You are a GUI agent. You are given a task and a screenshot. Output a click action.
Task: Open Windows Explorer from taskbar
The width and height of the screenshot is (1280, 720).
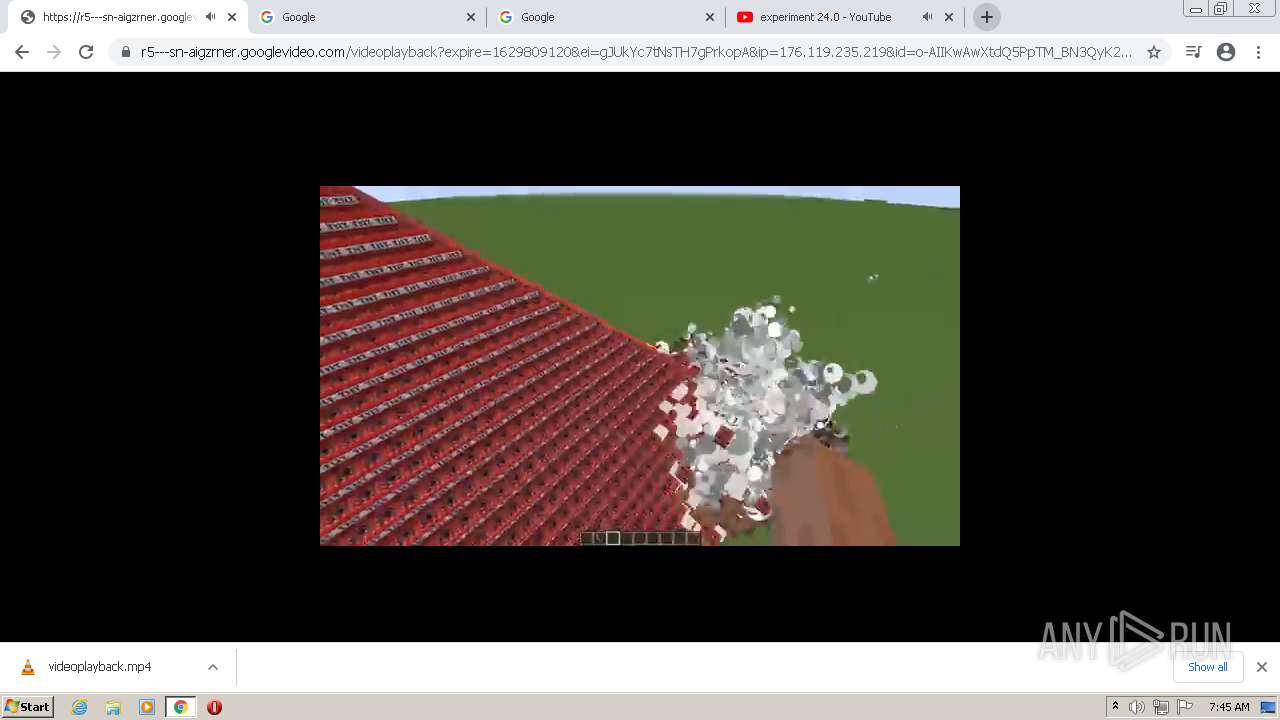[113, 707]
